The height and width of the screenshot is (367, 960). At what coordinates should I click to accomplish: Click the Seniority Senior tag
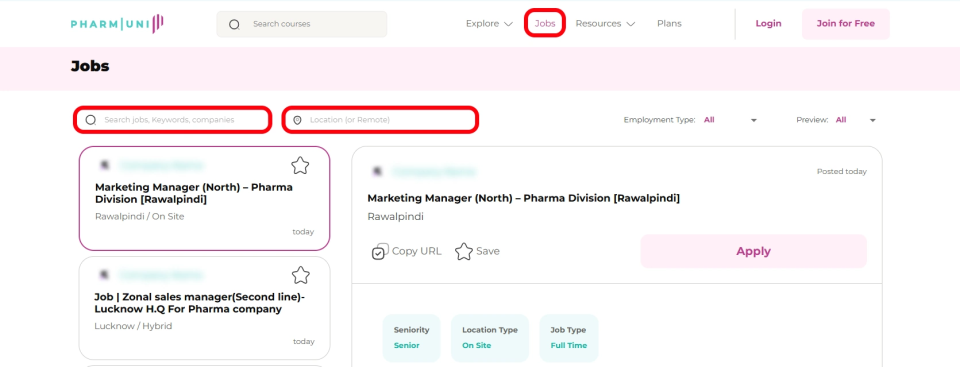(411, 338)
